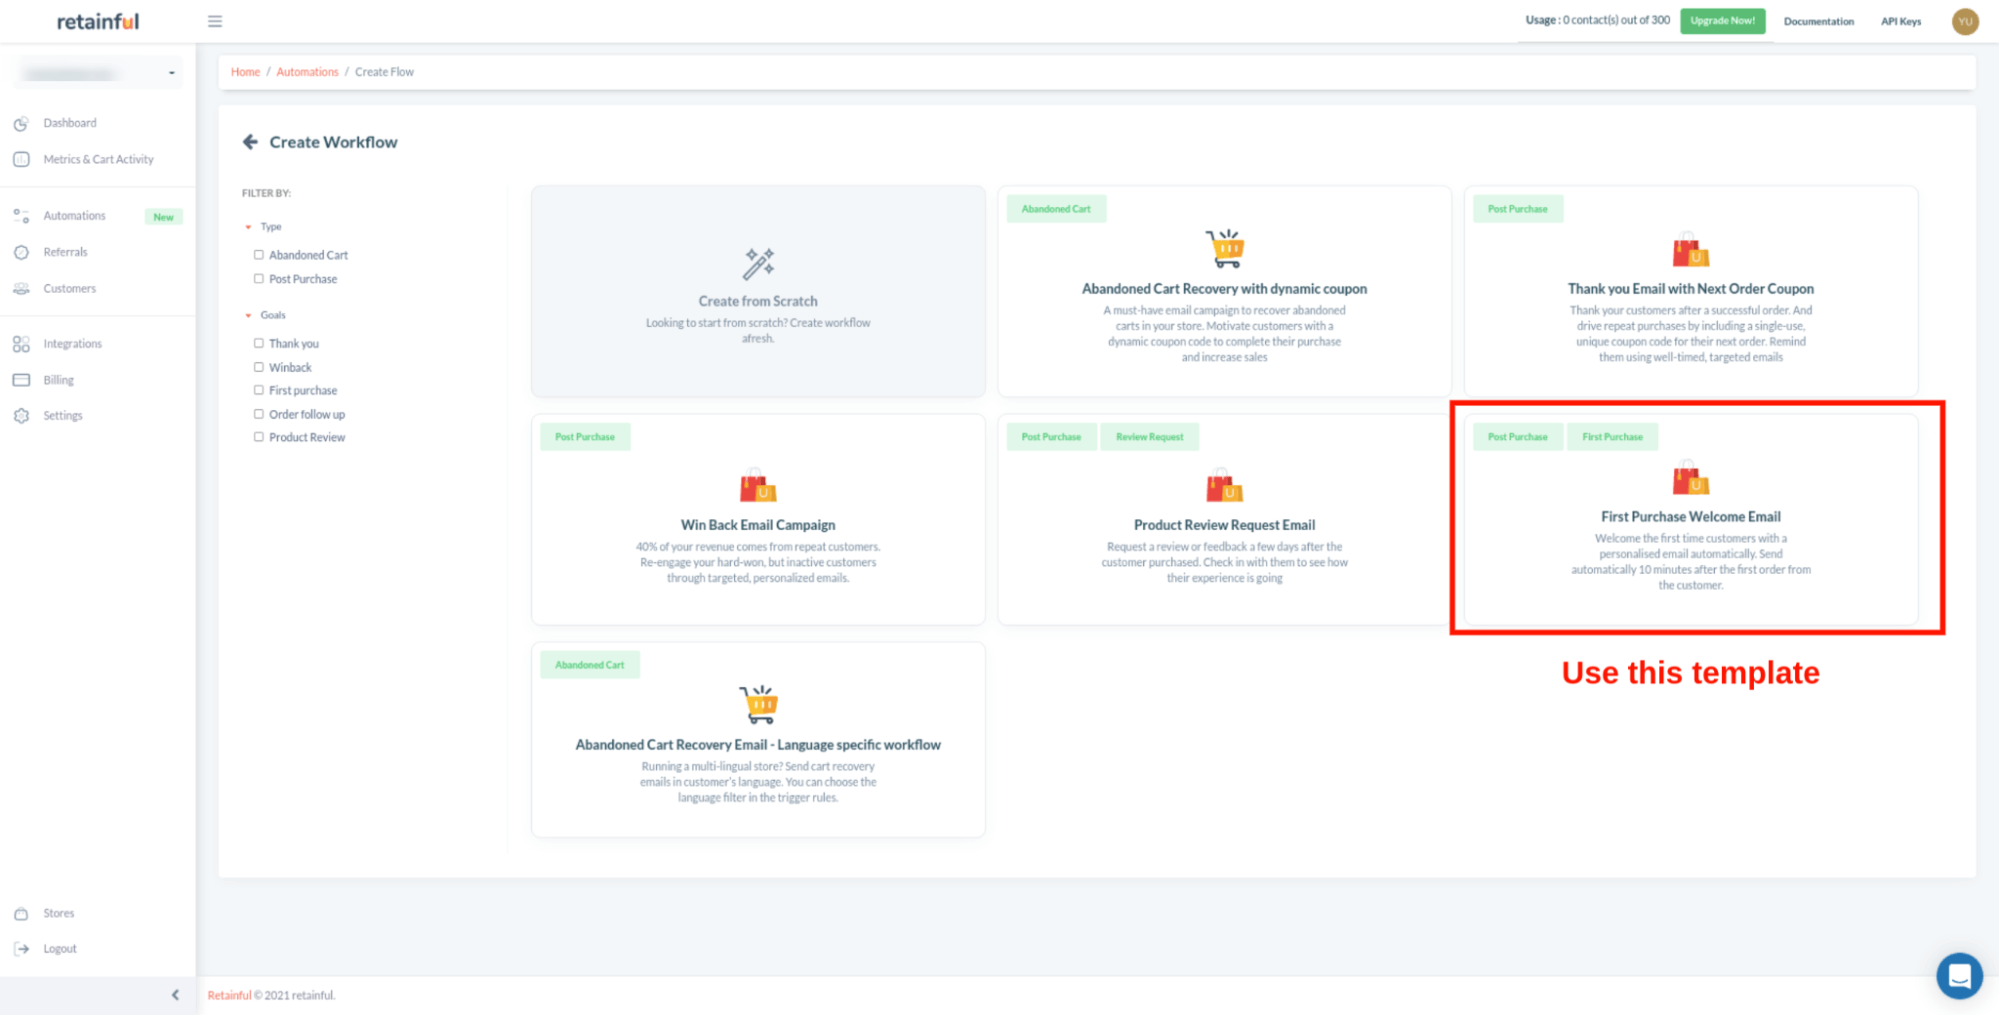Open the Stores page

click(x=58, y=912)
